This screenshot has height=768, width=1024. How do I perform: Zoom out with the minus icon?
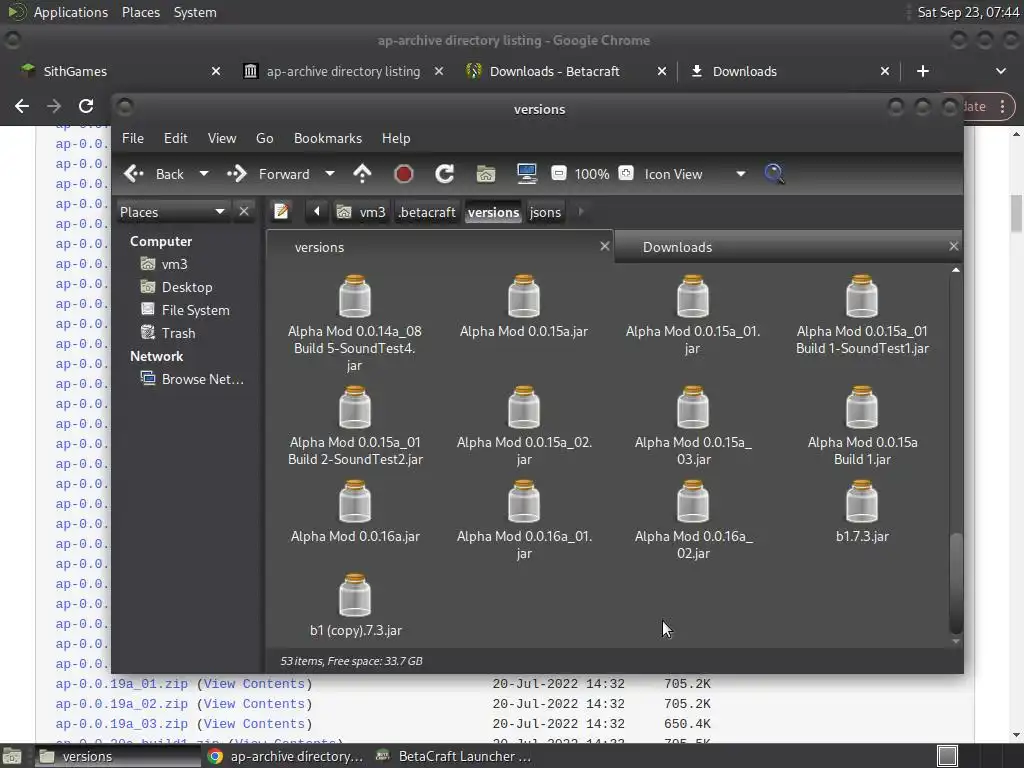tap(558, 174)
